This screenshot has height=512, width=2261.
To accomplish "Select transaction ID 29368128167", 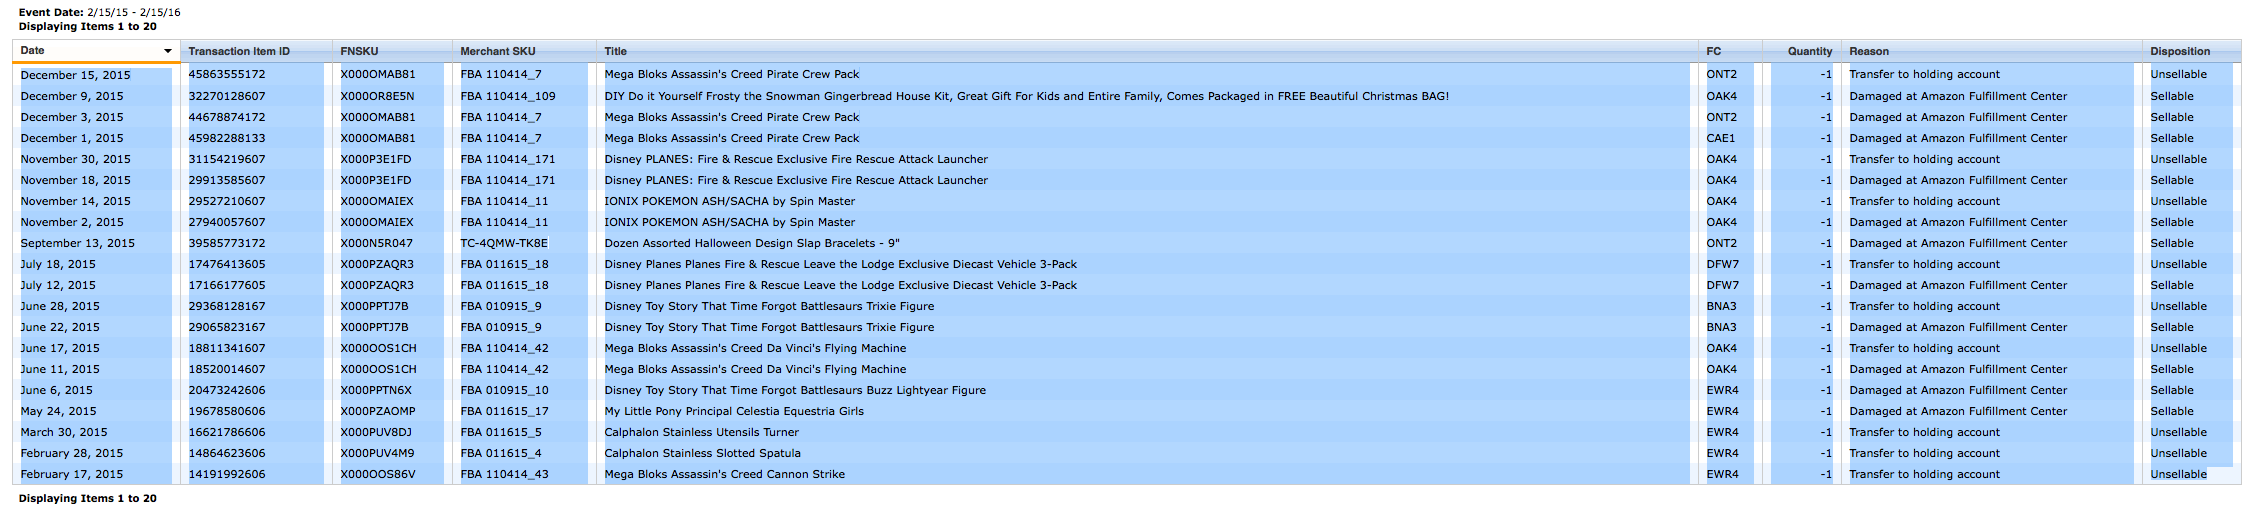I will click(x=227, y=306).
